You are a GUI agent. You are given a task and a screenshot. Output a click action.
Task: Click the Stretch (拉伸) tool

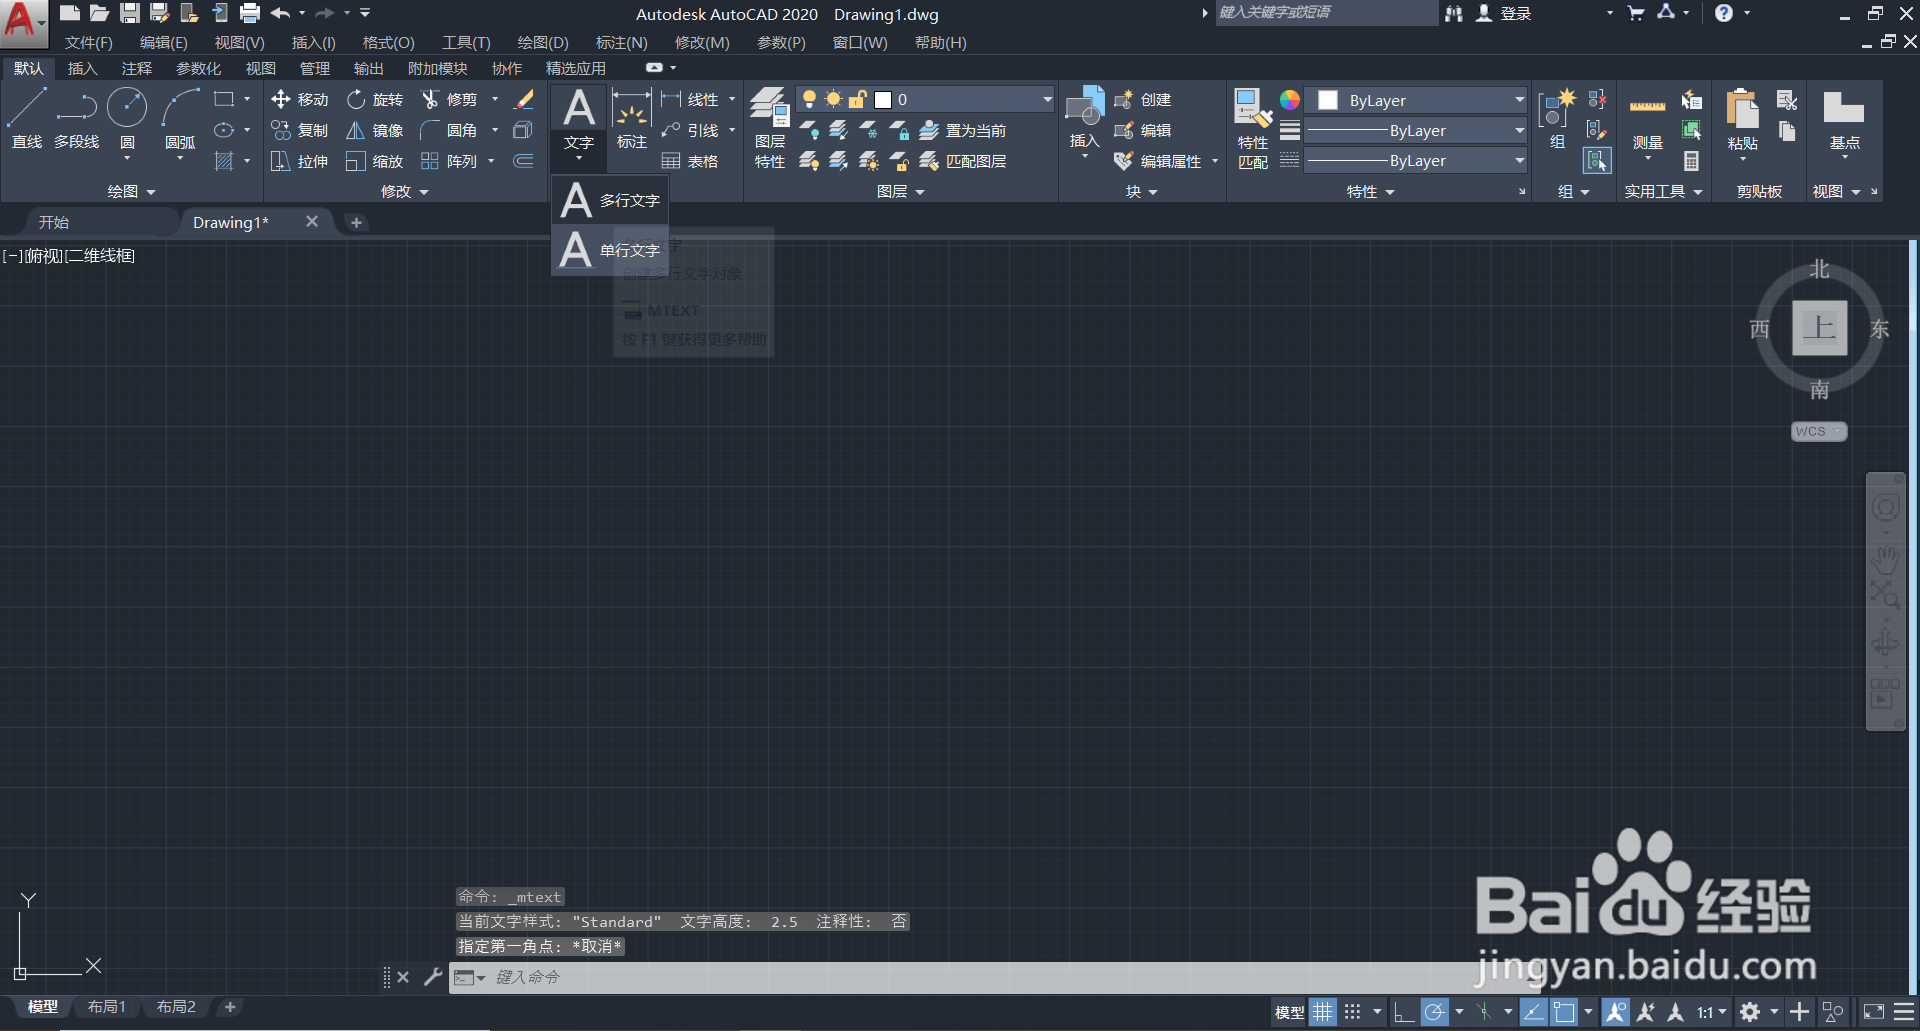300,162
